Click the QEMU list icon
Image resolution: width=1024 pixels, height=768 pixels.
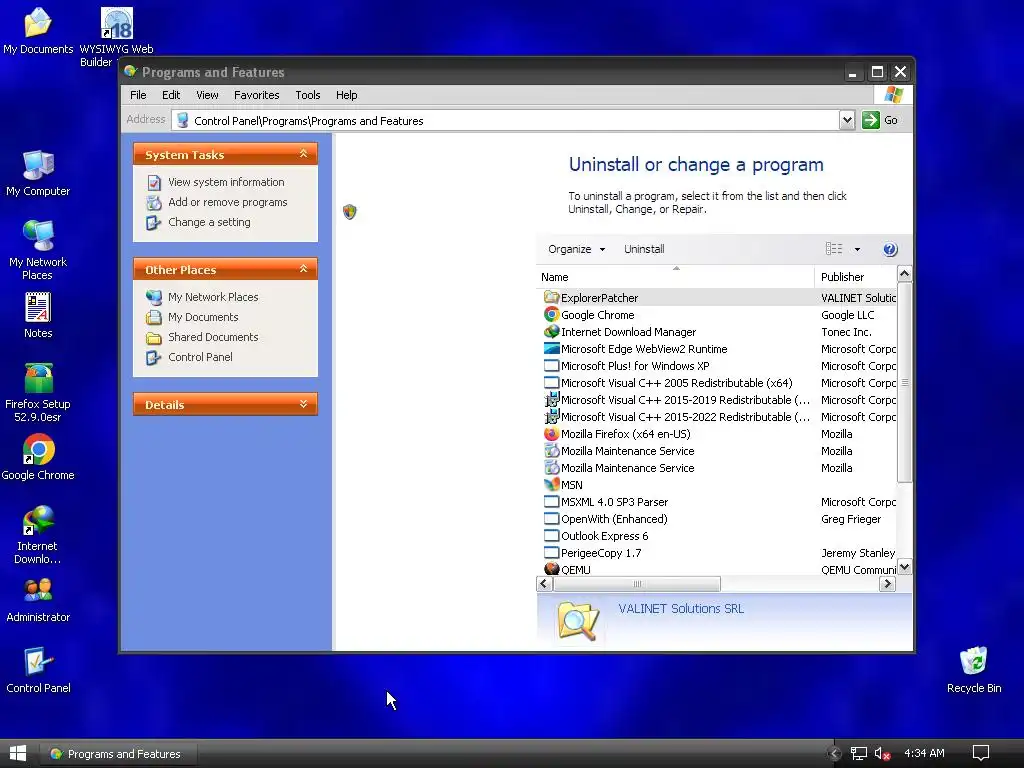coord(551,569)
